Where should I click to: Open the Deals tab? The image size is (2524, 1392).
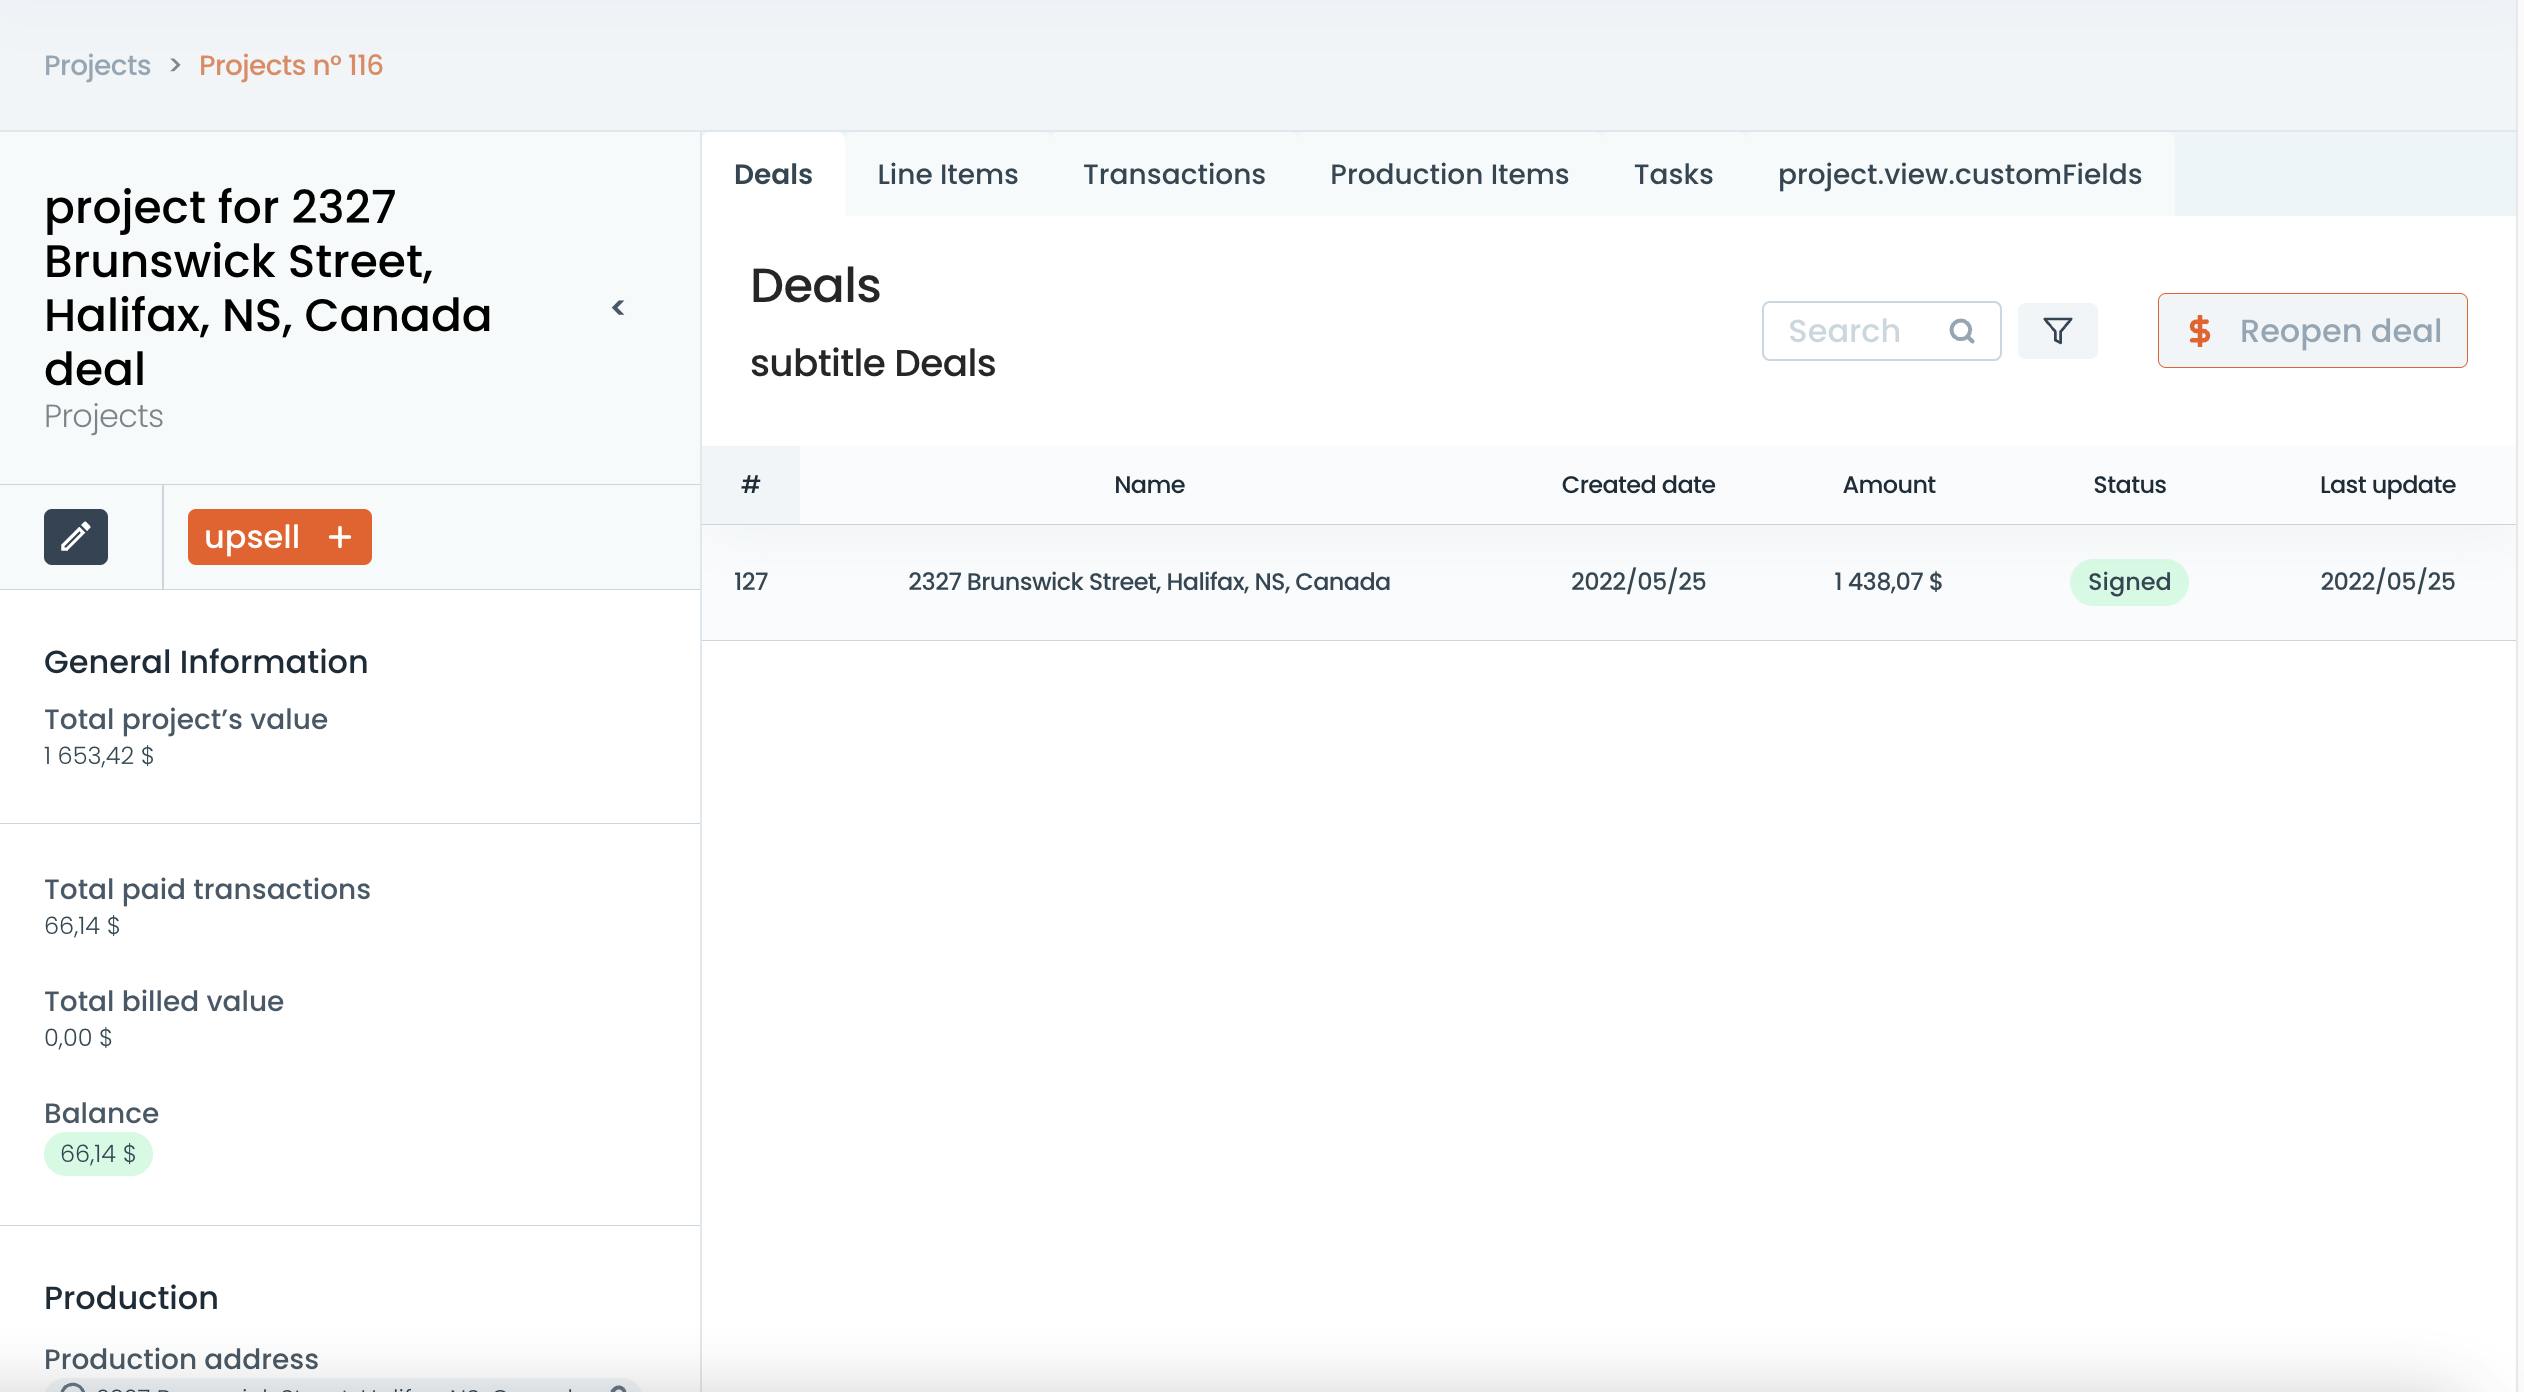(x=773, y=174)
